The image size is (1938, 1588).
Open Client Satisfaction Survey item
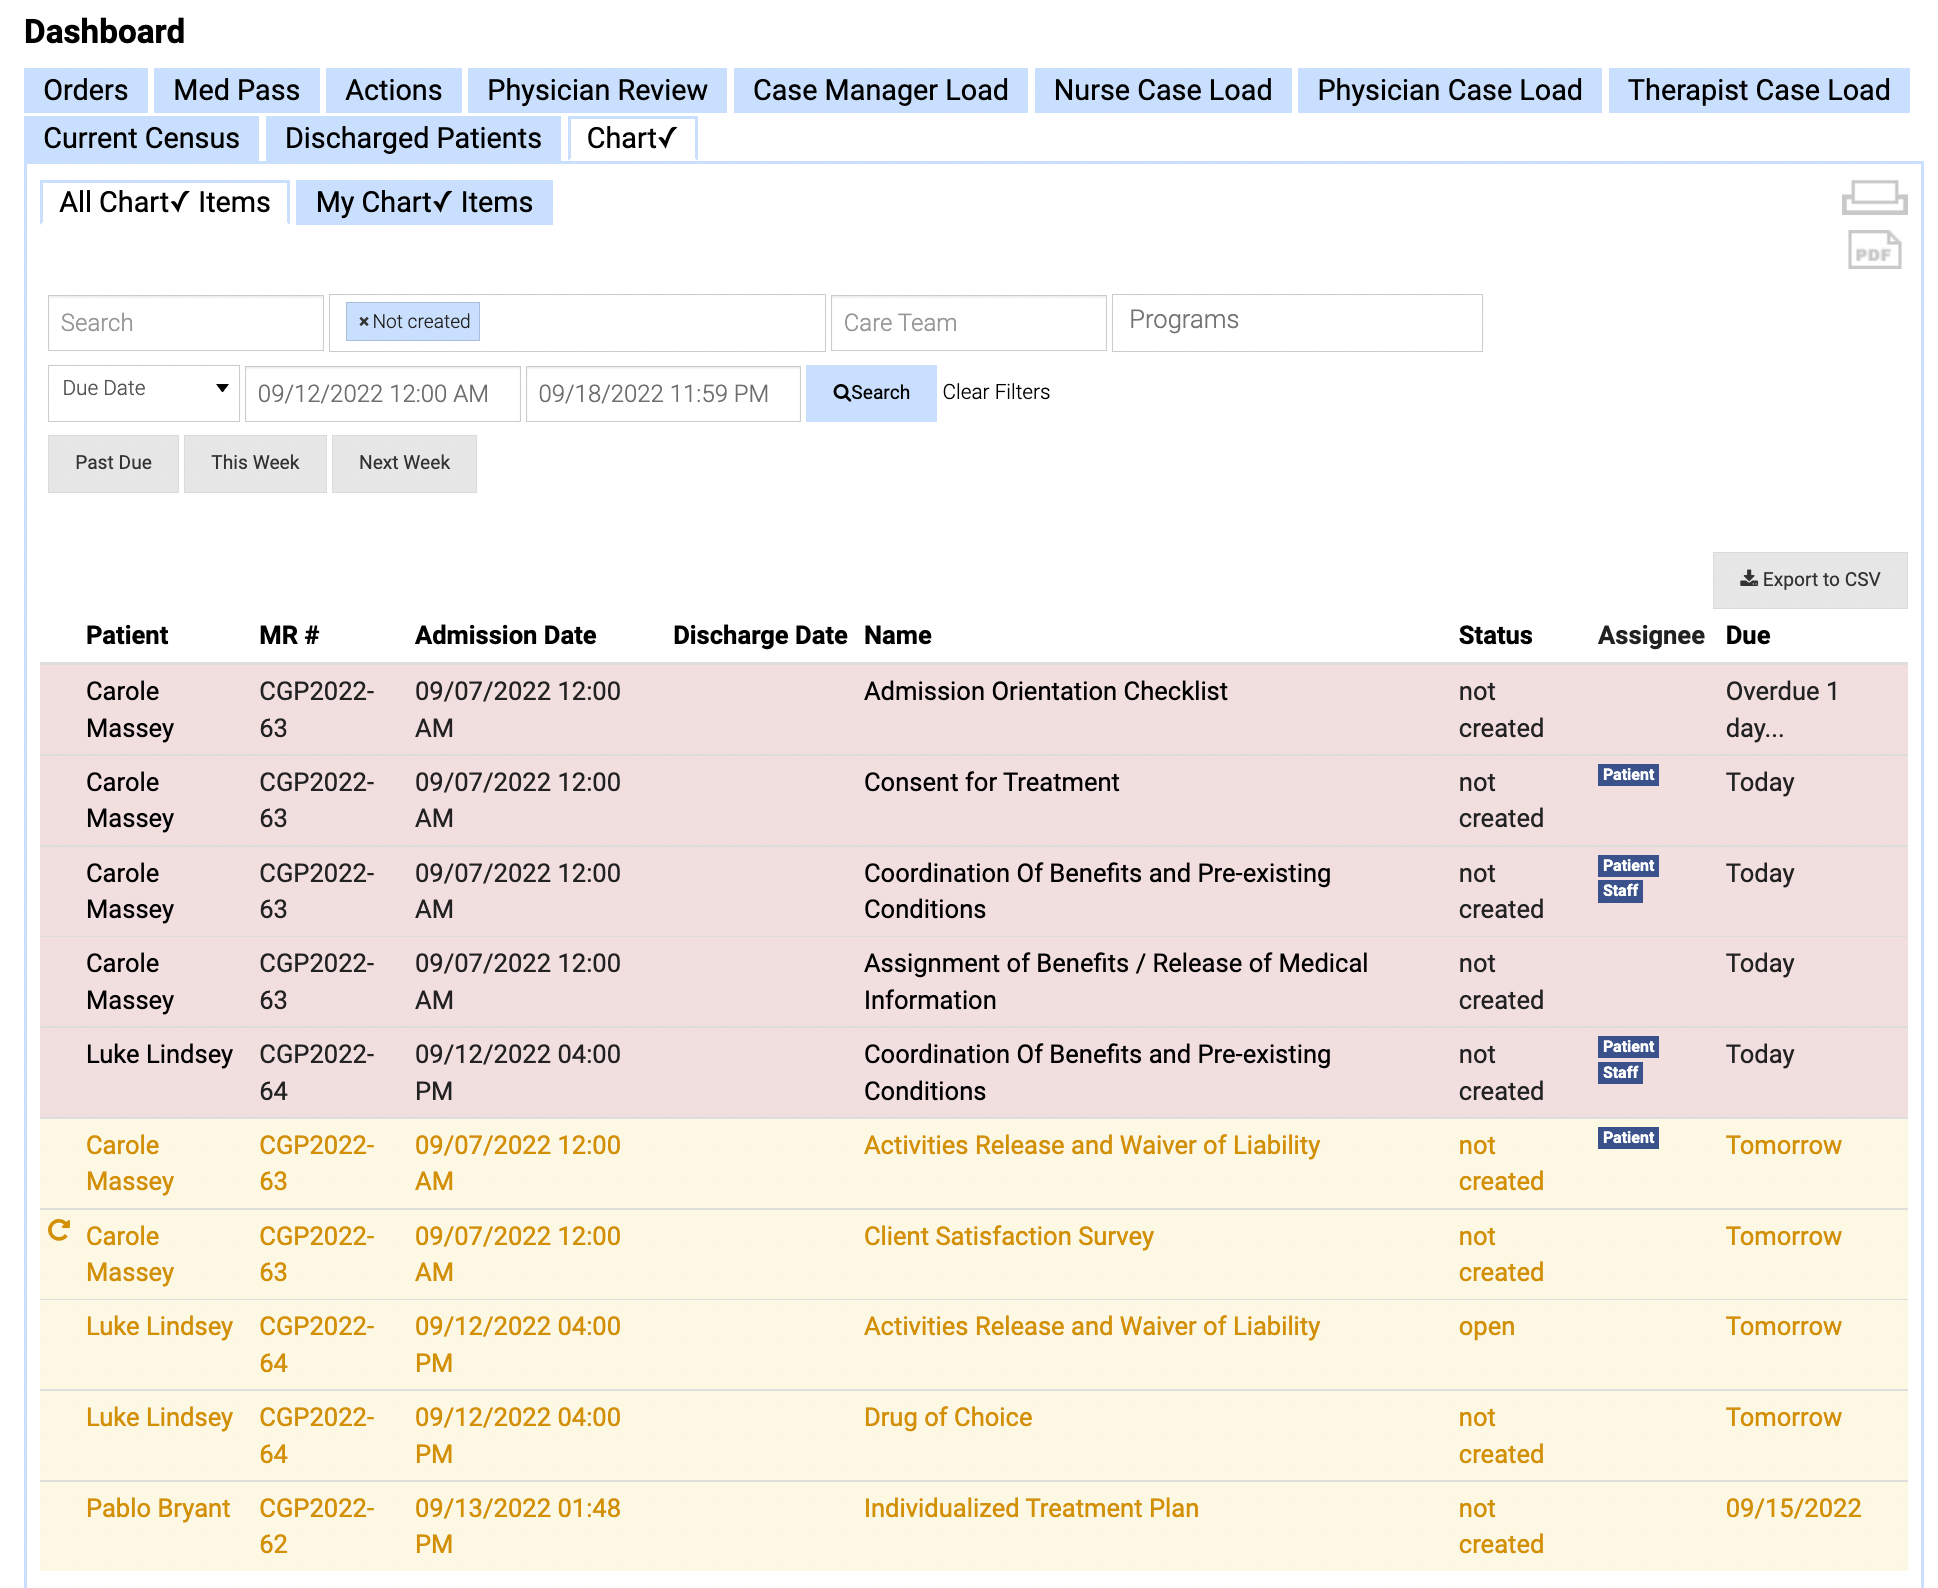[x=1008, y=1236]
